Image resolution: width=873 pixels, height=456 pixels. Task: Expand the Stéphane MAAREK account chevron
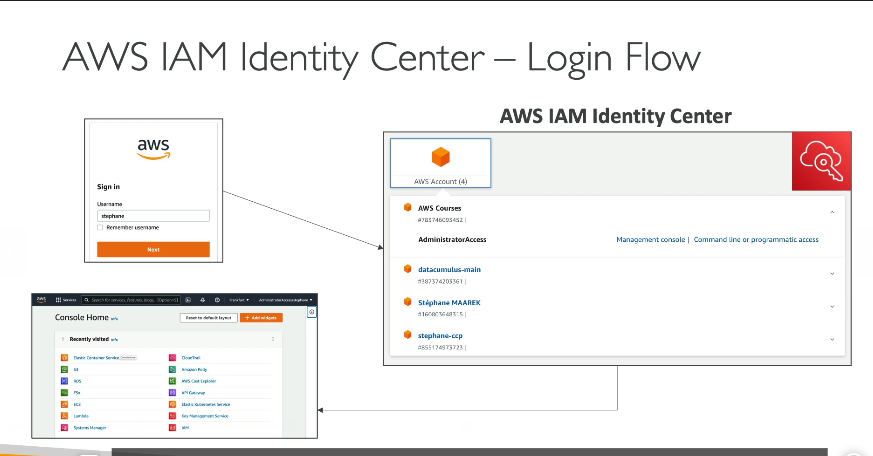point(832,306)
